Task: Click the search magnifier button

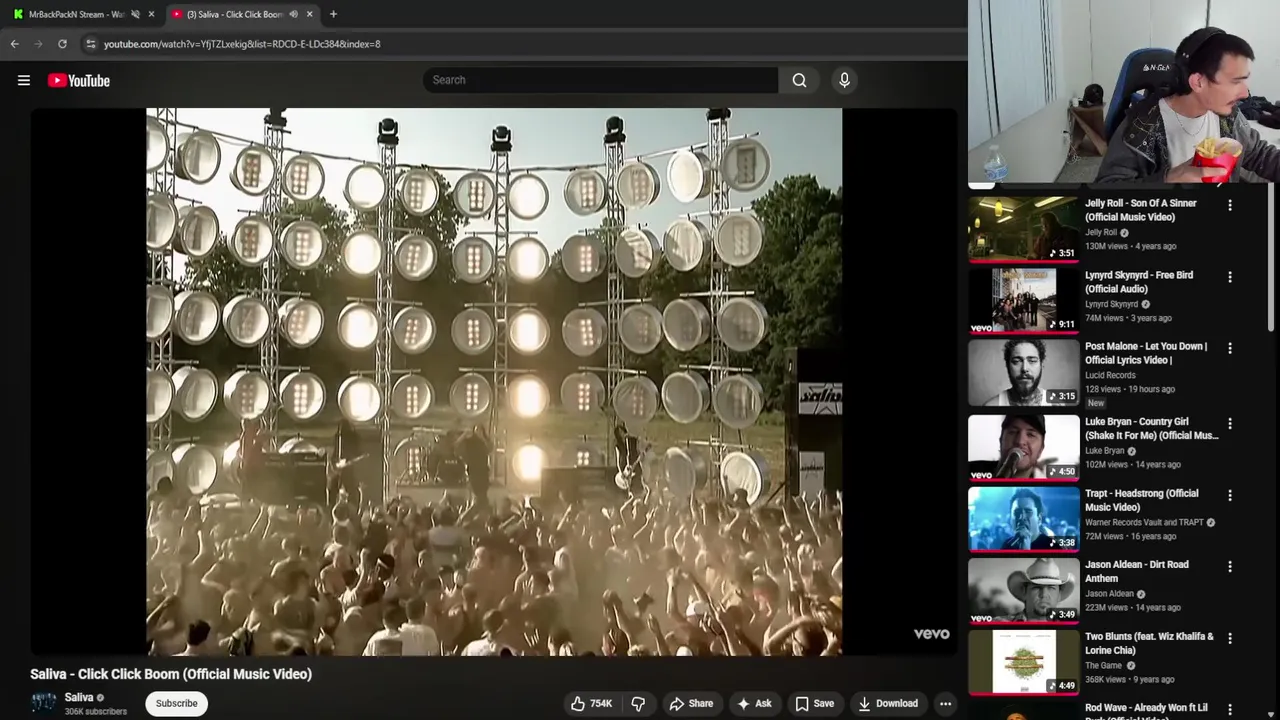Action: (x=799, y=80)
